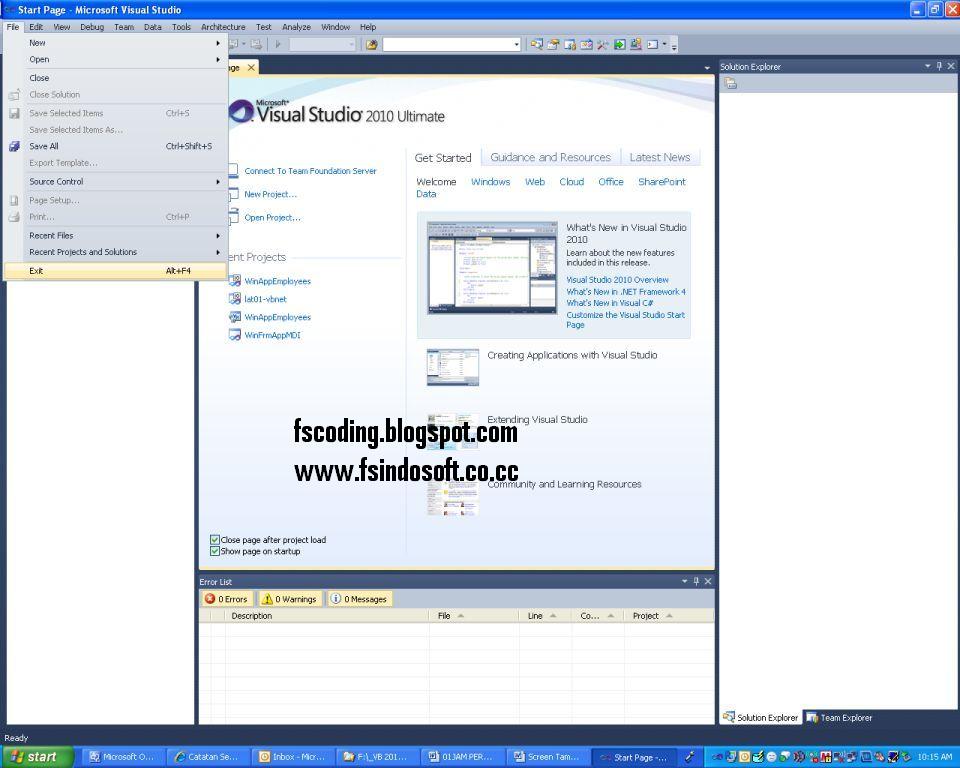
Task: Click the 0 Warnings button in Error List
Action: tap(289, 598)
